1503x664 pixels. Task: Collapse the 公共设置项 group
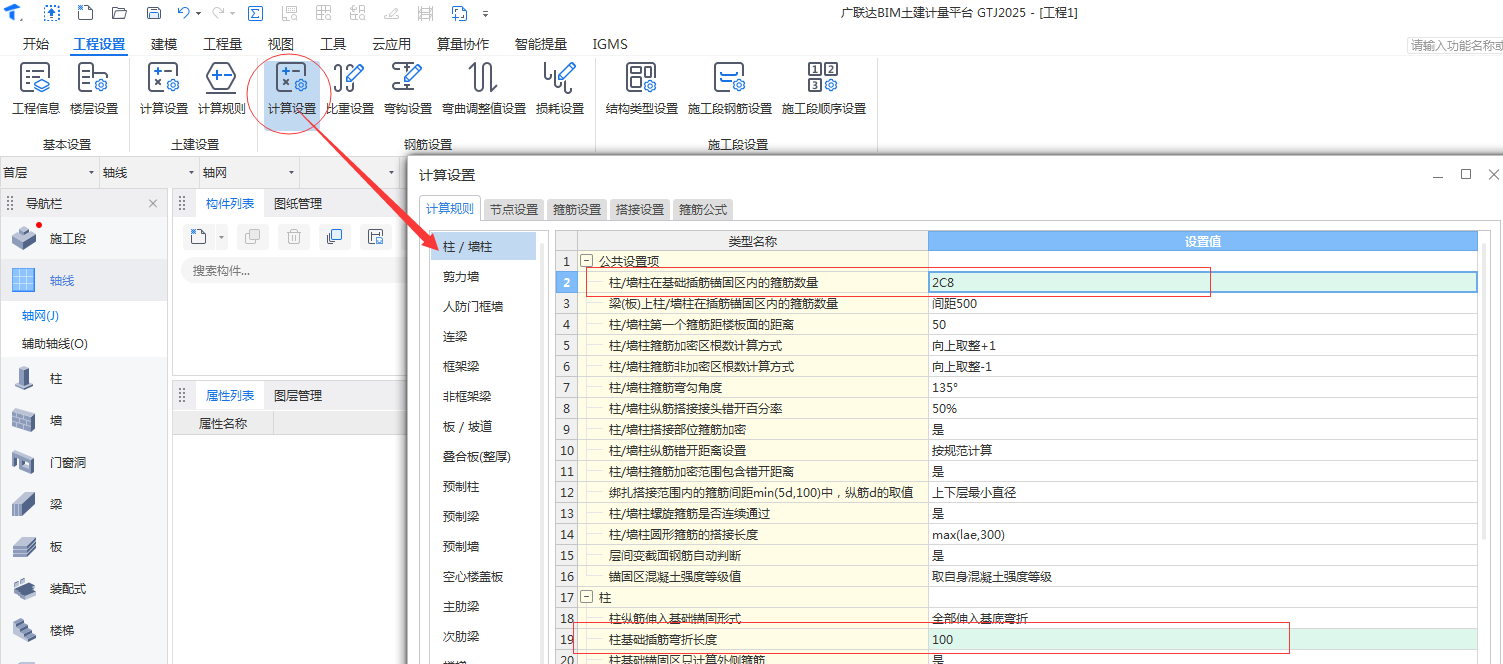pos(586,261)
